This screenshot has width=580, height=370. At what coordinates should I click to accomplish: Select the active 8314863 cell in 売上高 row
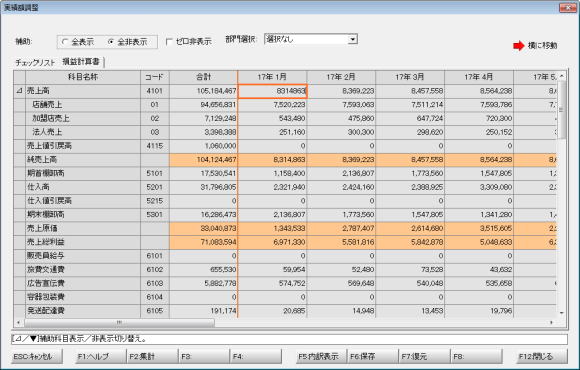click(272, 91)
